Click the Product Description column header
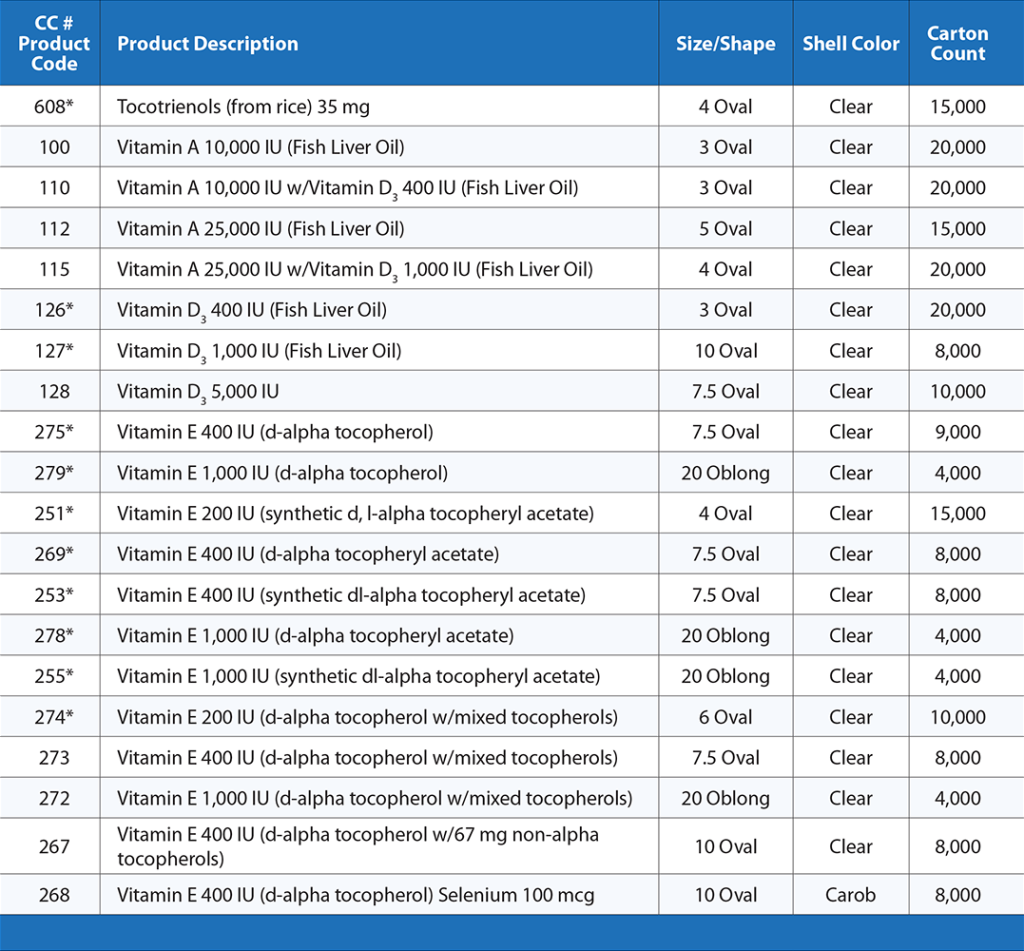This screenshot has width=1024, height=951. tap(207, 44)
